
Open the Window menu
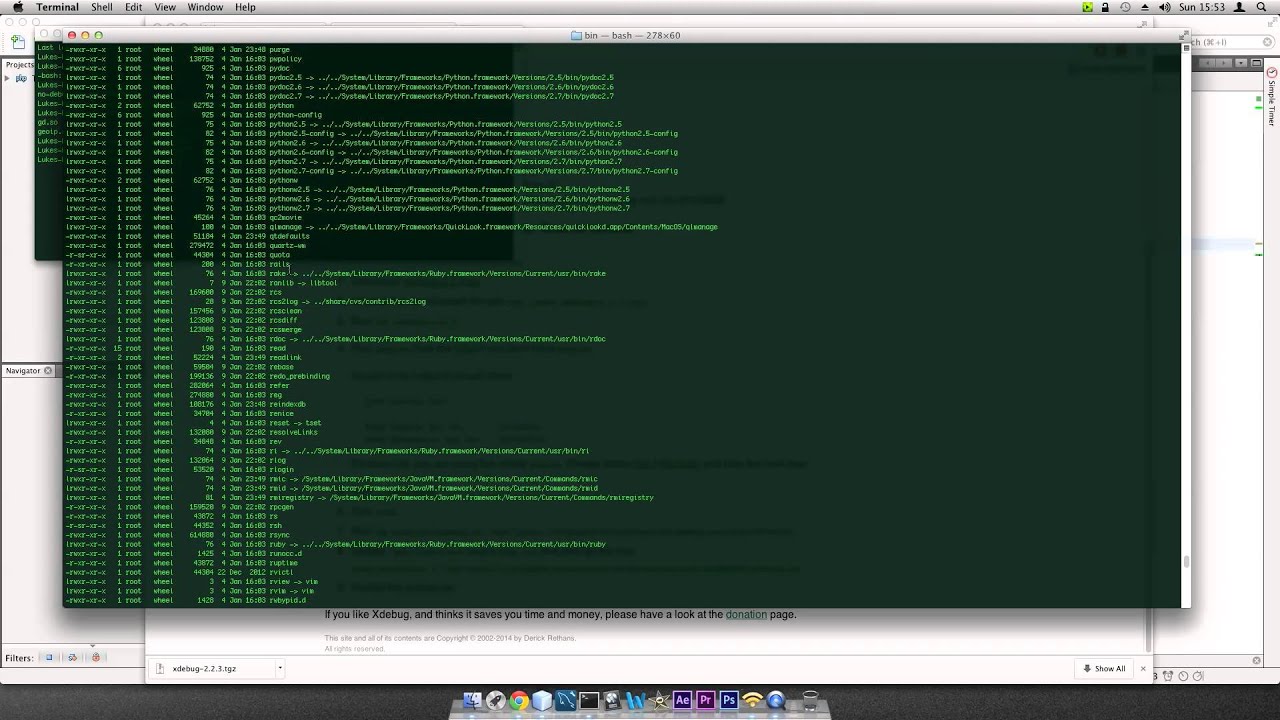(x=205, y=7)
